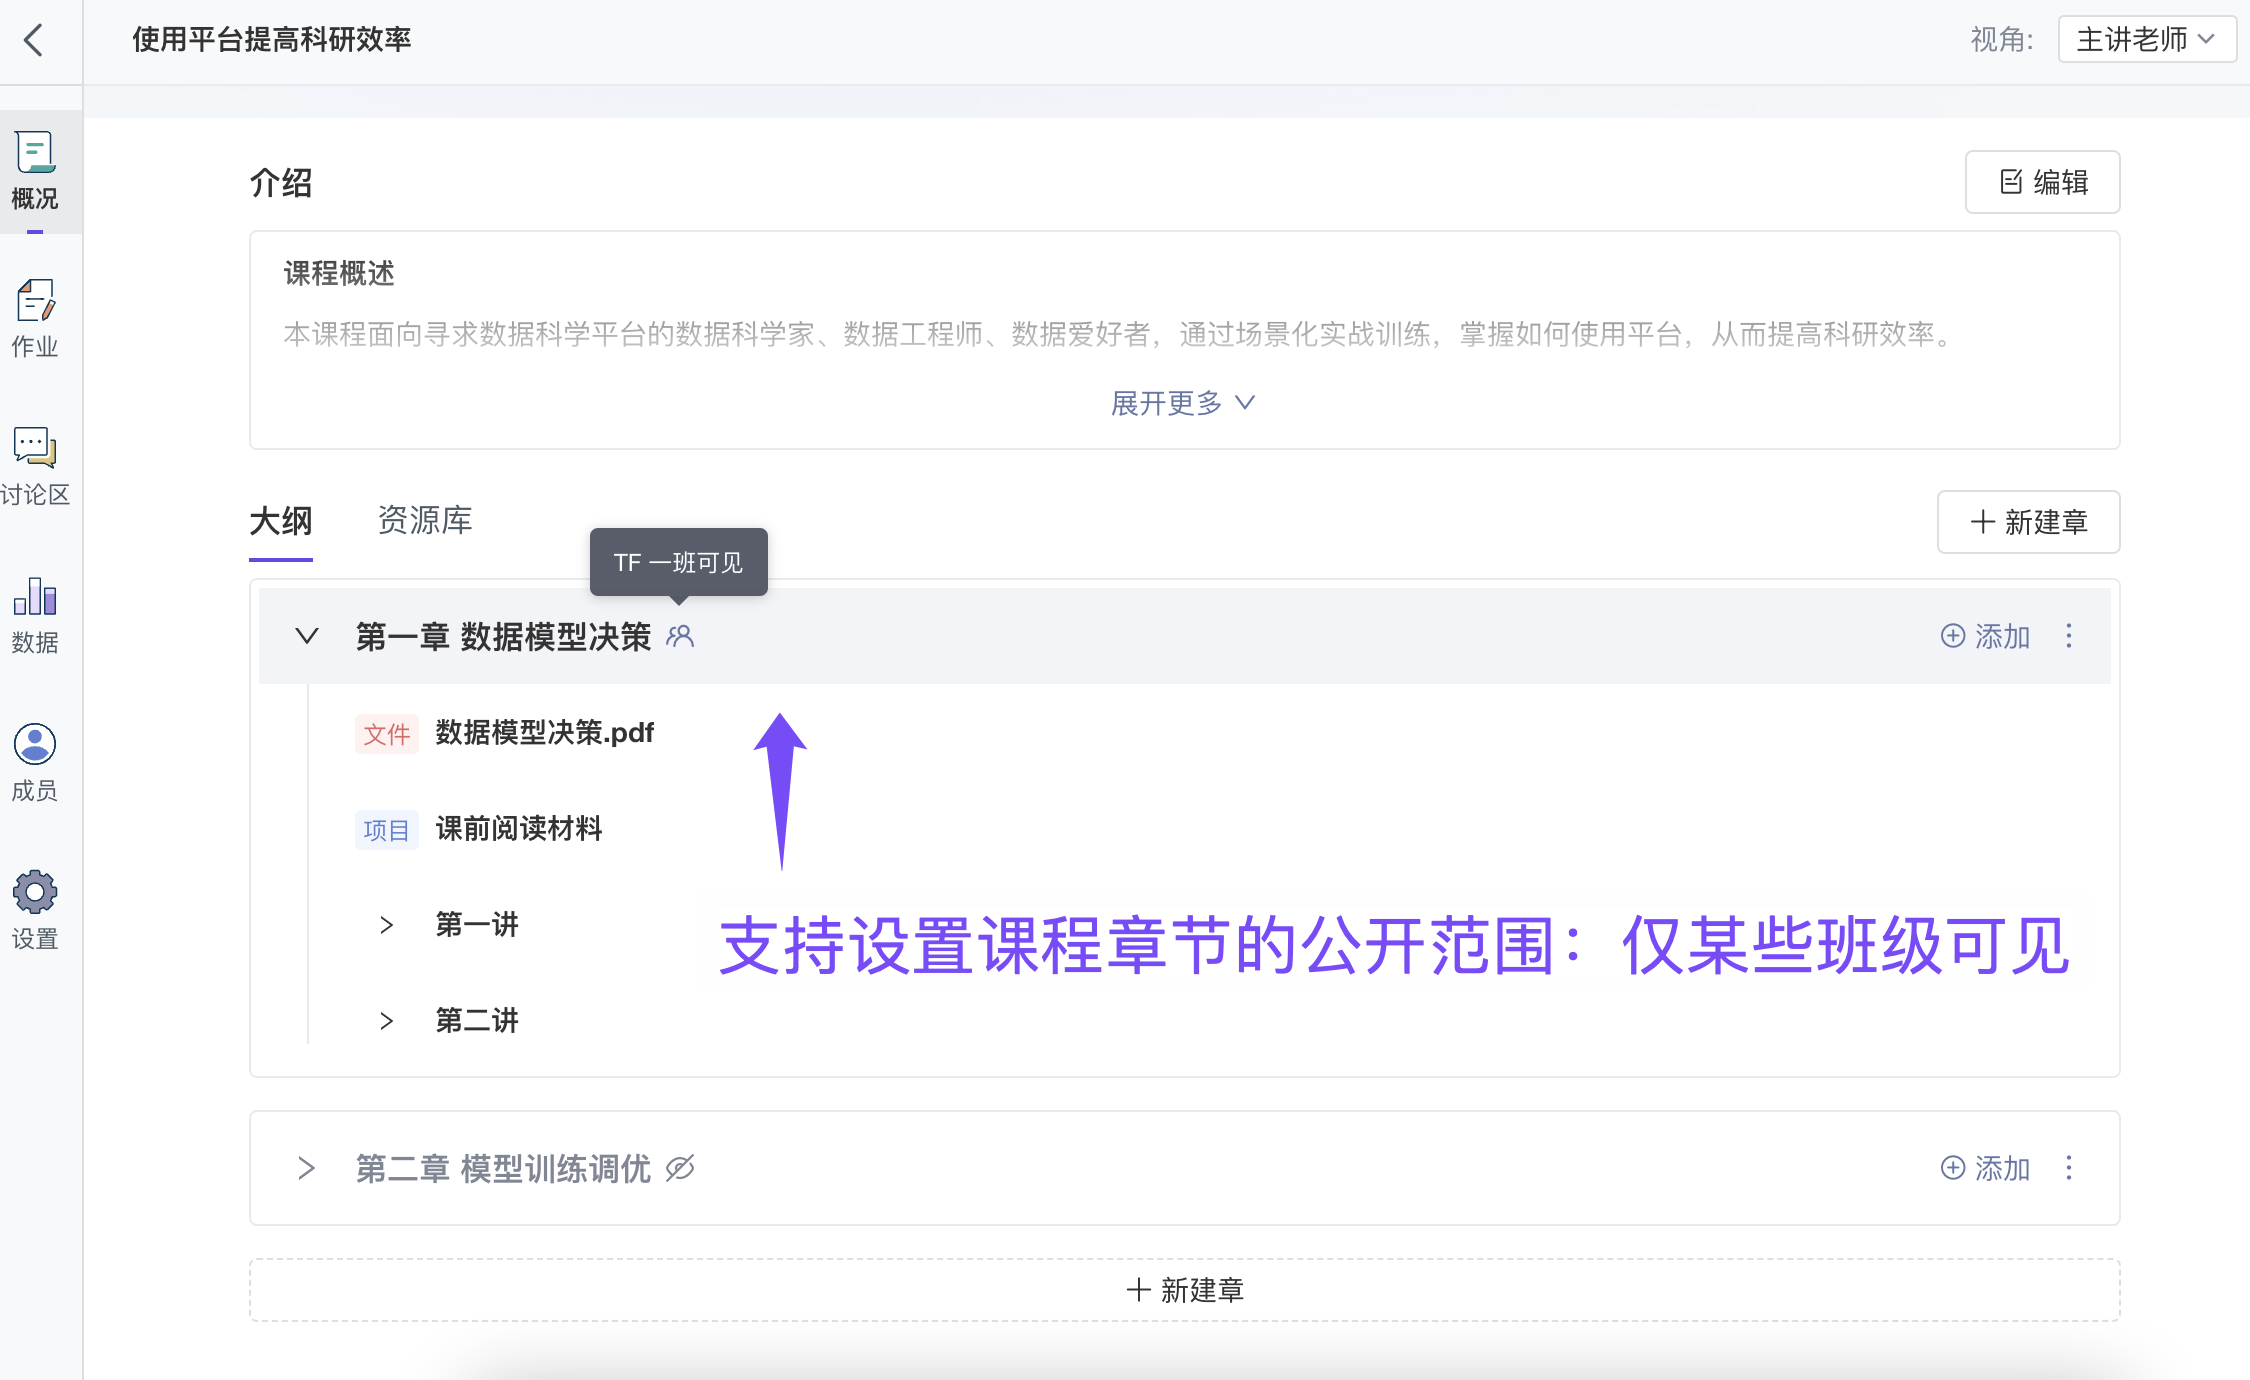2250x1380 pixels.
Task: Expand 第二章 模型训练调优 chapter
Action: point(307,1168)
